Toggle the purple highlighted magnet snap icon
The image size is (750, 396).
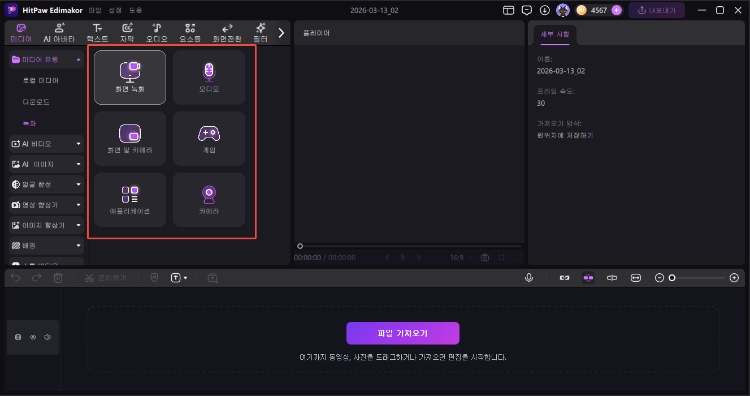click(588, 278)
